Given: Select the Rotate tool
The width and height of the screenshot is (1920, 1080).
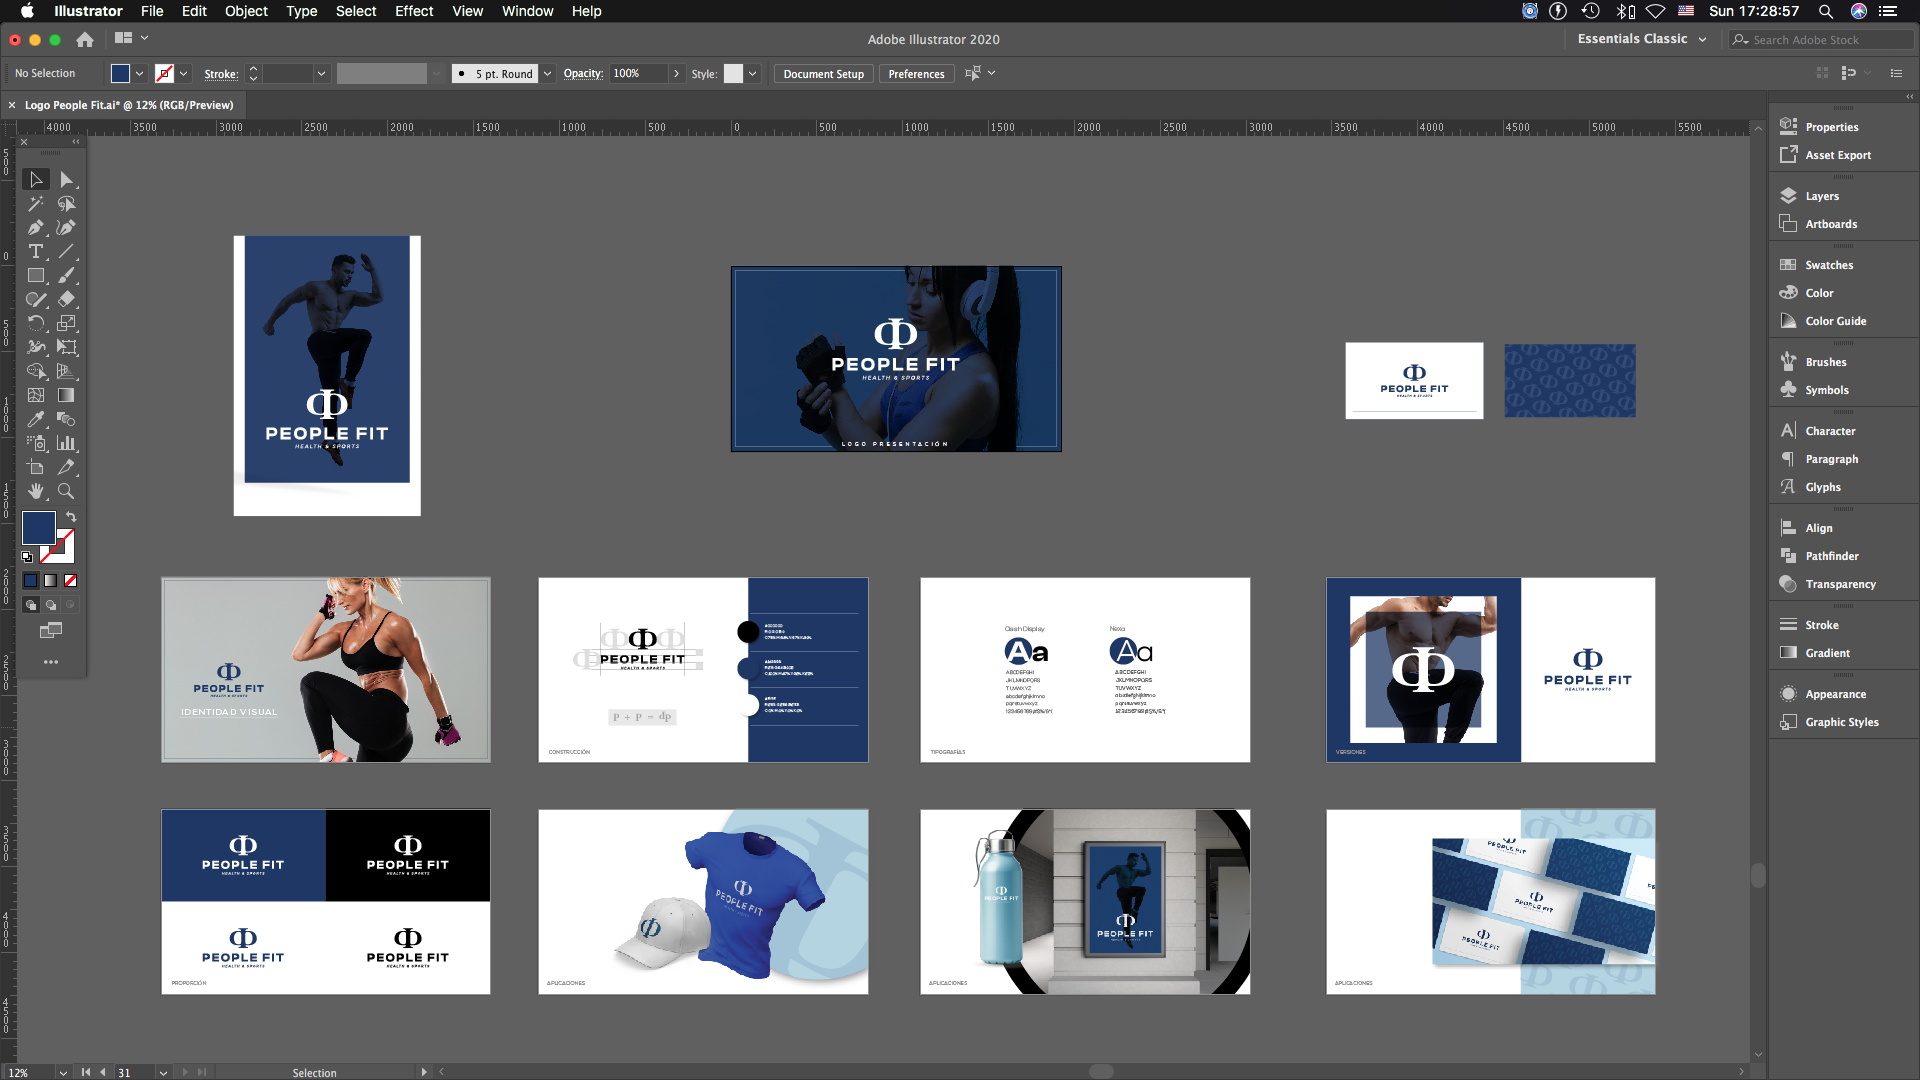Looking at the screenshot, I should [36, 324].
